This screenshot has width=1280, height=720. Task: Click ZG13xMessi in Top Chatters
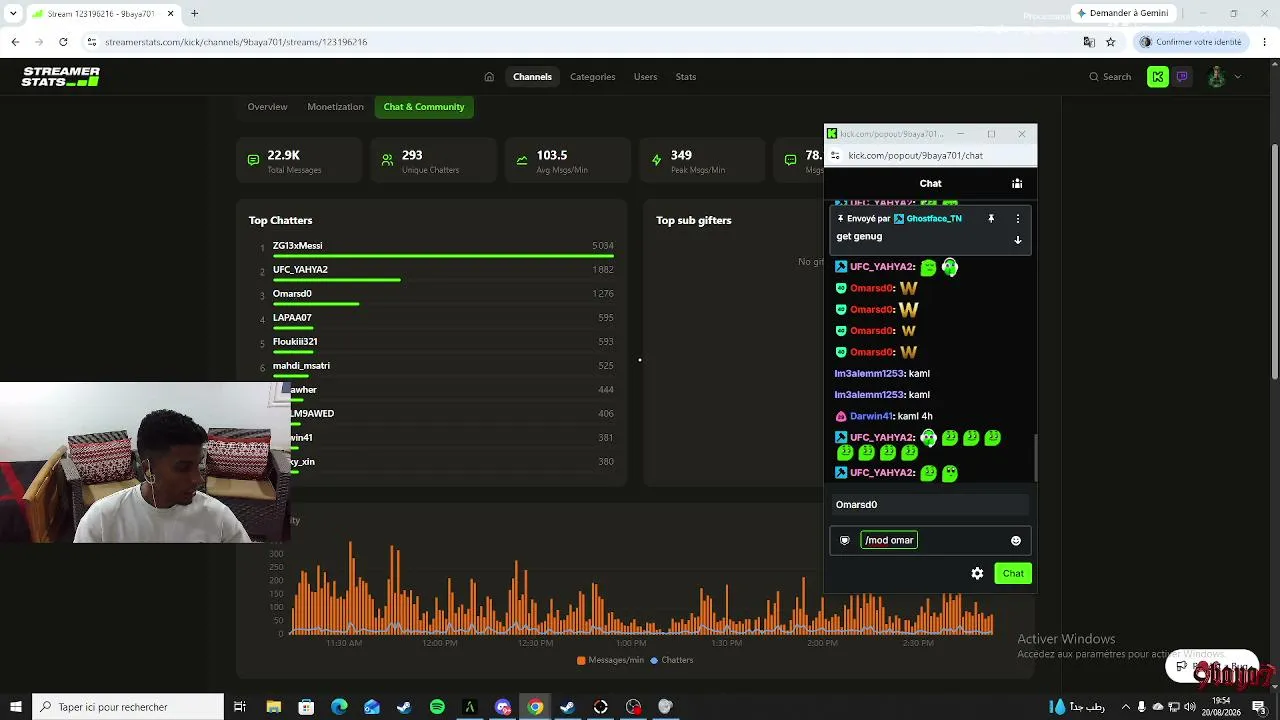coord(297,246)
